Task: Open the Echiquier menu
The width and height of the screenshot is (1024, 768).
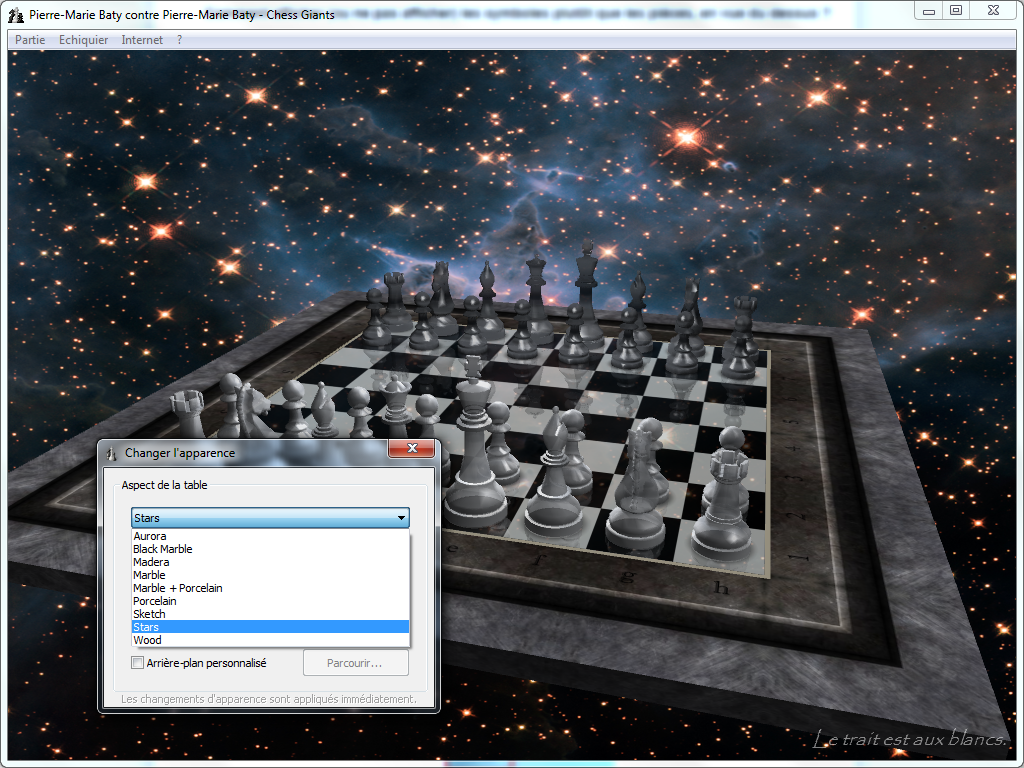Action: pyautogui.click(x=83, y=40)
